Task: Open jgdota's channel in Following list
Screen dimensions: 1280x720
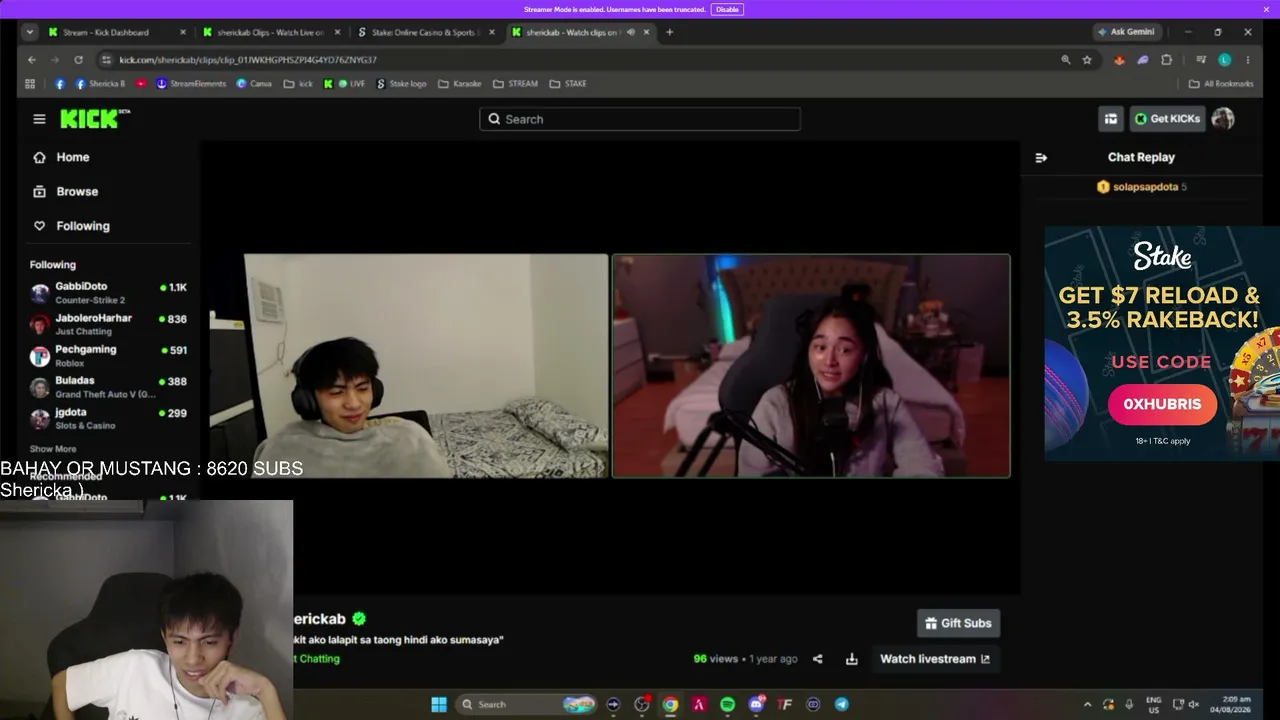Action: [x=108, y=418]
